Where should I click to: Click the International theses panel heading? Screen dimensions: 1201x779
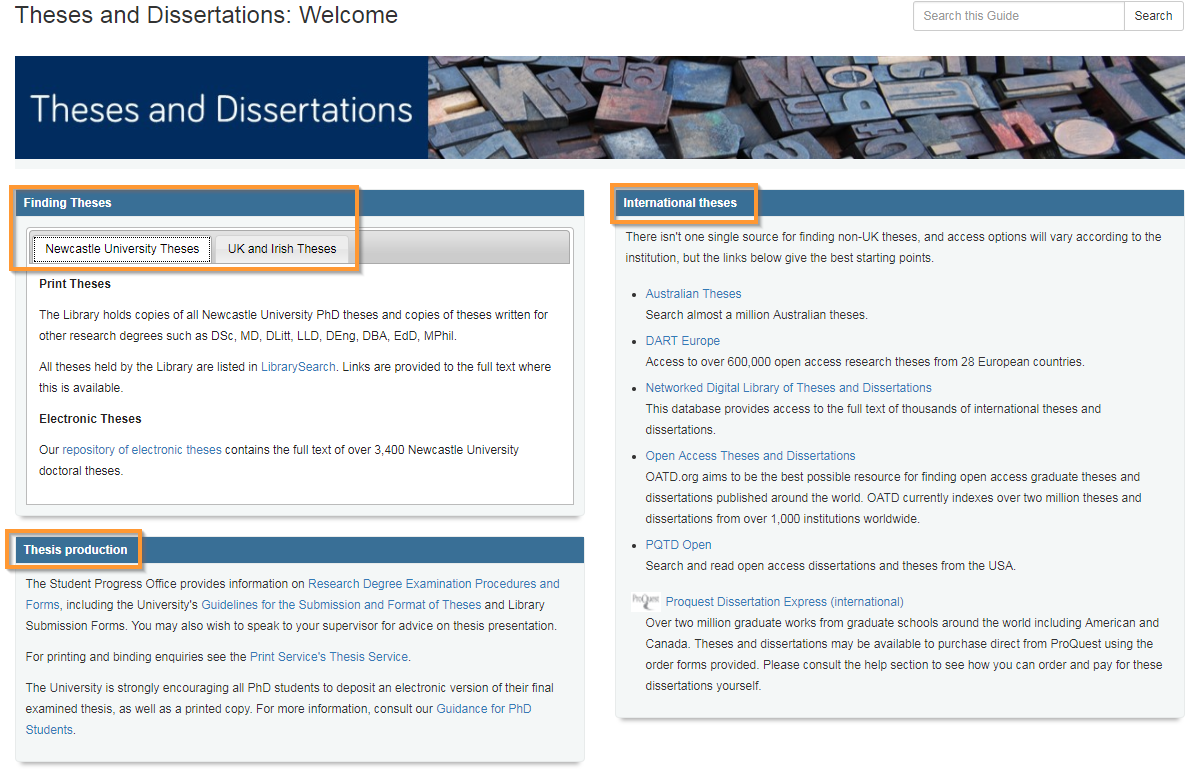click(680, 203)
